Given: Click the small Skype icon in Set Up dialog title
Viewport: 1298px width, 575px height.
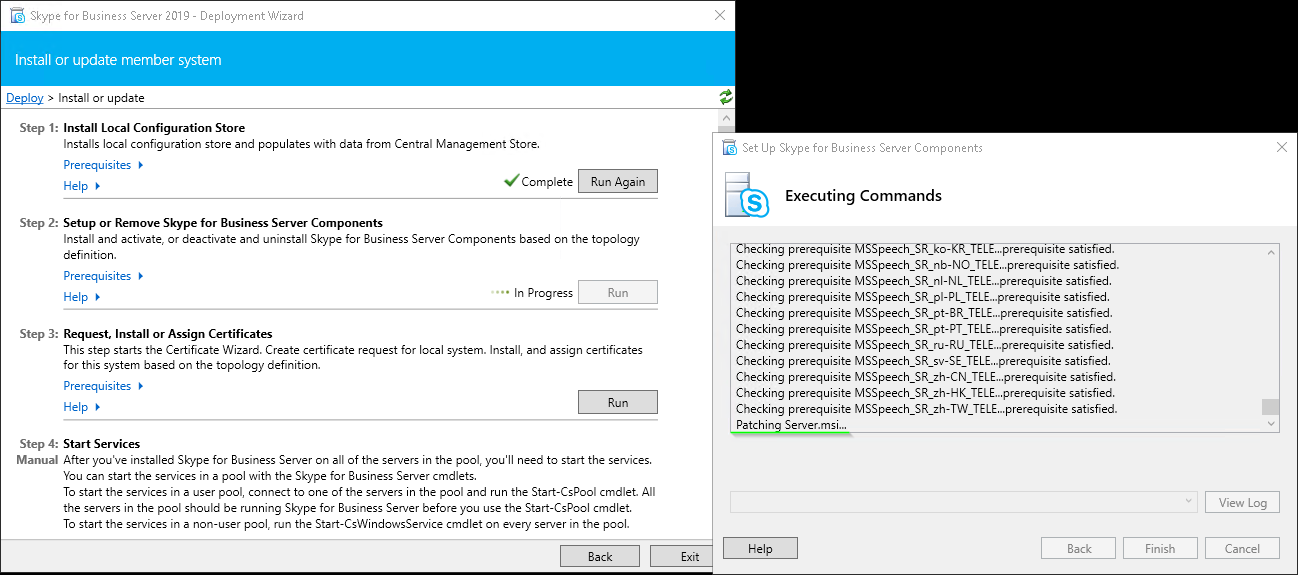Looking at the screenshot, I should [730, 148].
